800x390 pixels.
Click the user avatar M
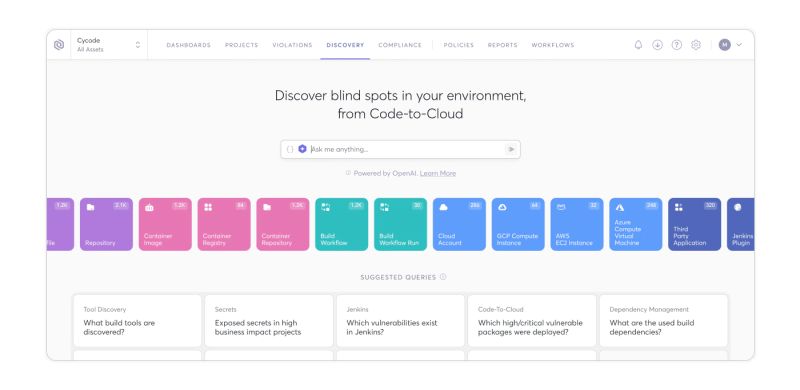(x=724, y=45)
